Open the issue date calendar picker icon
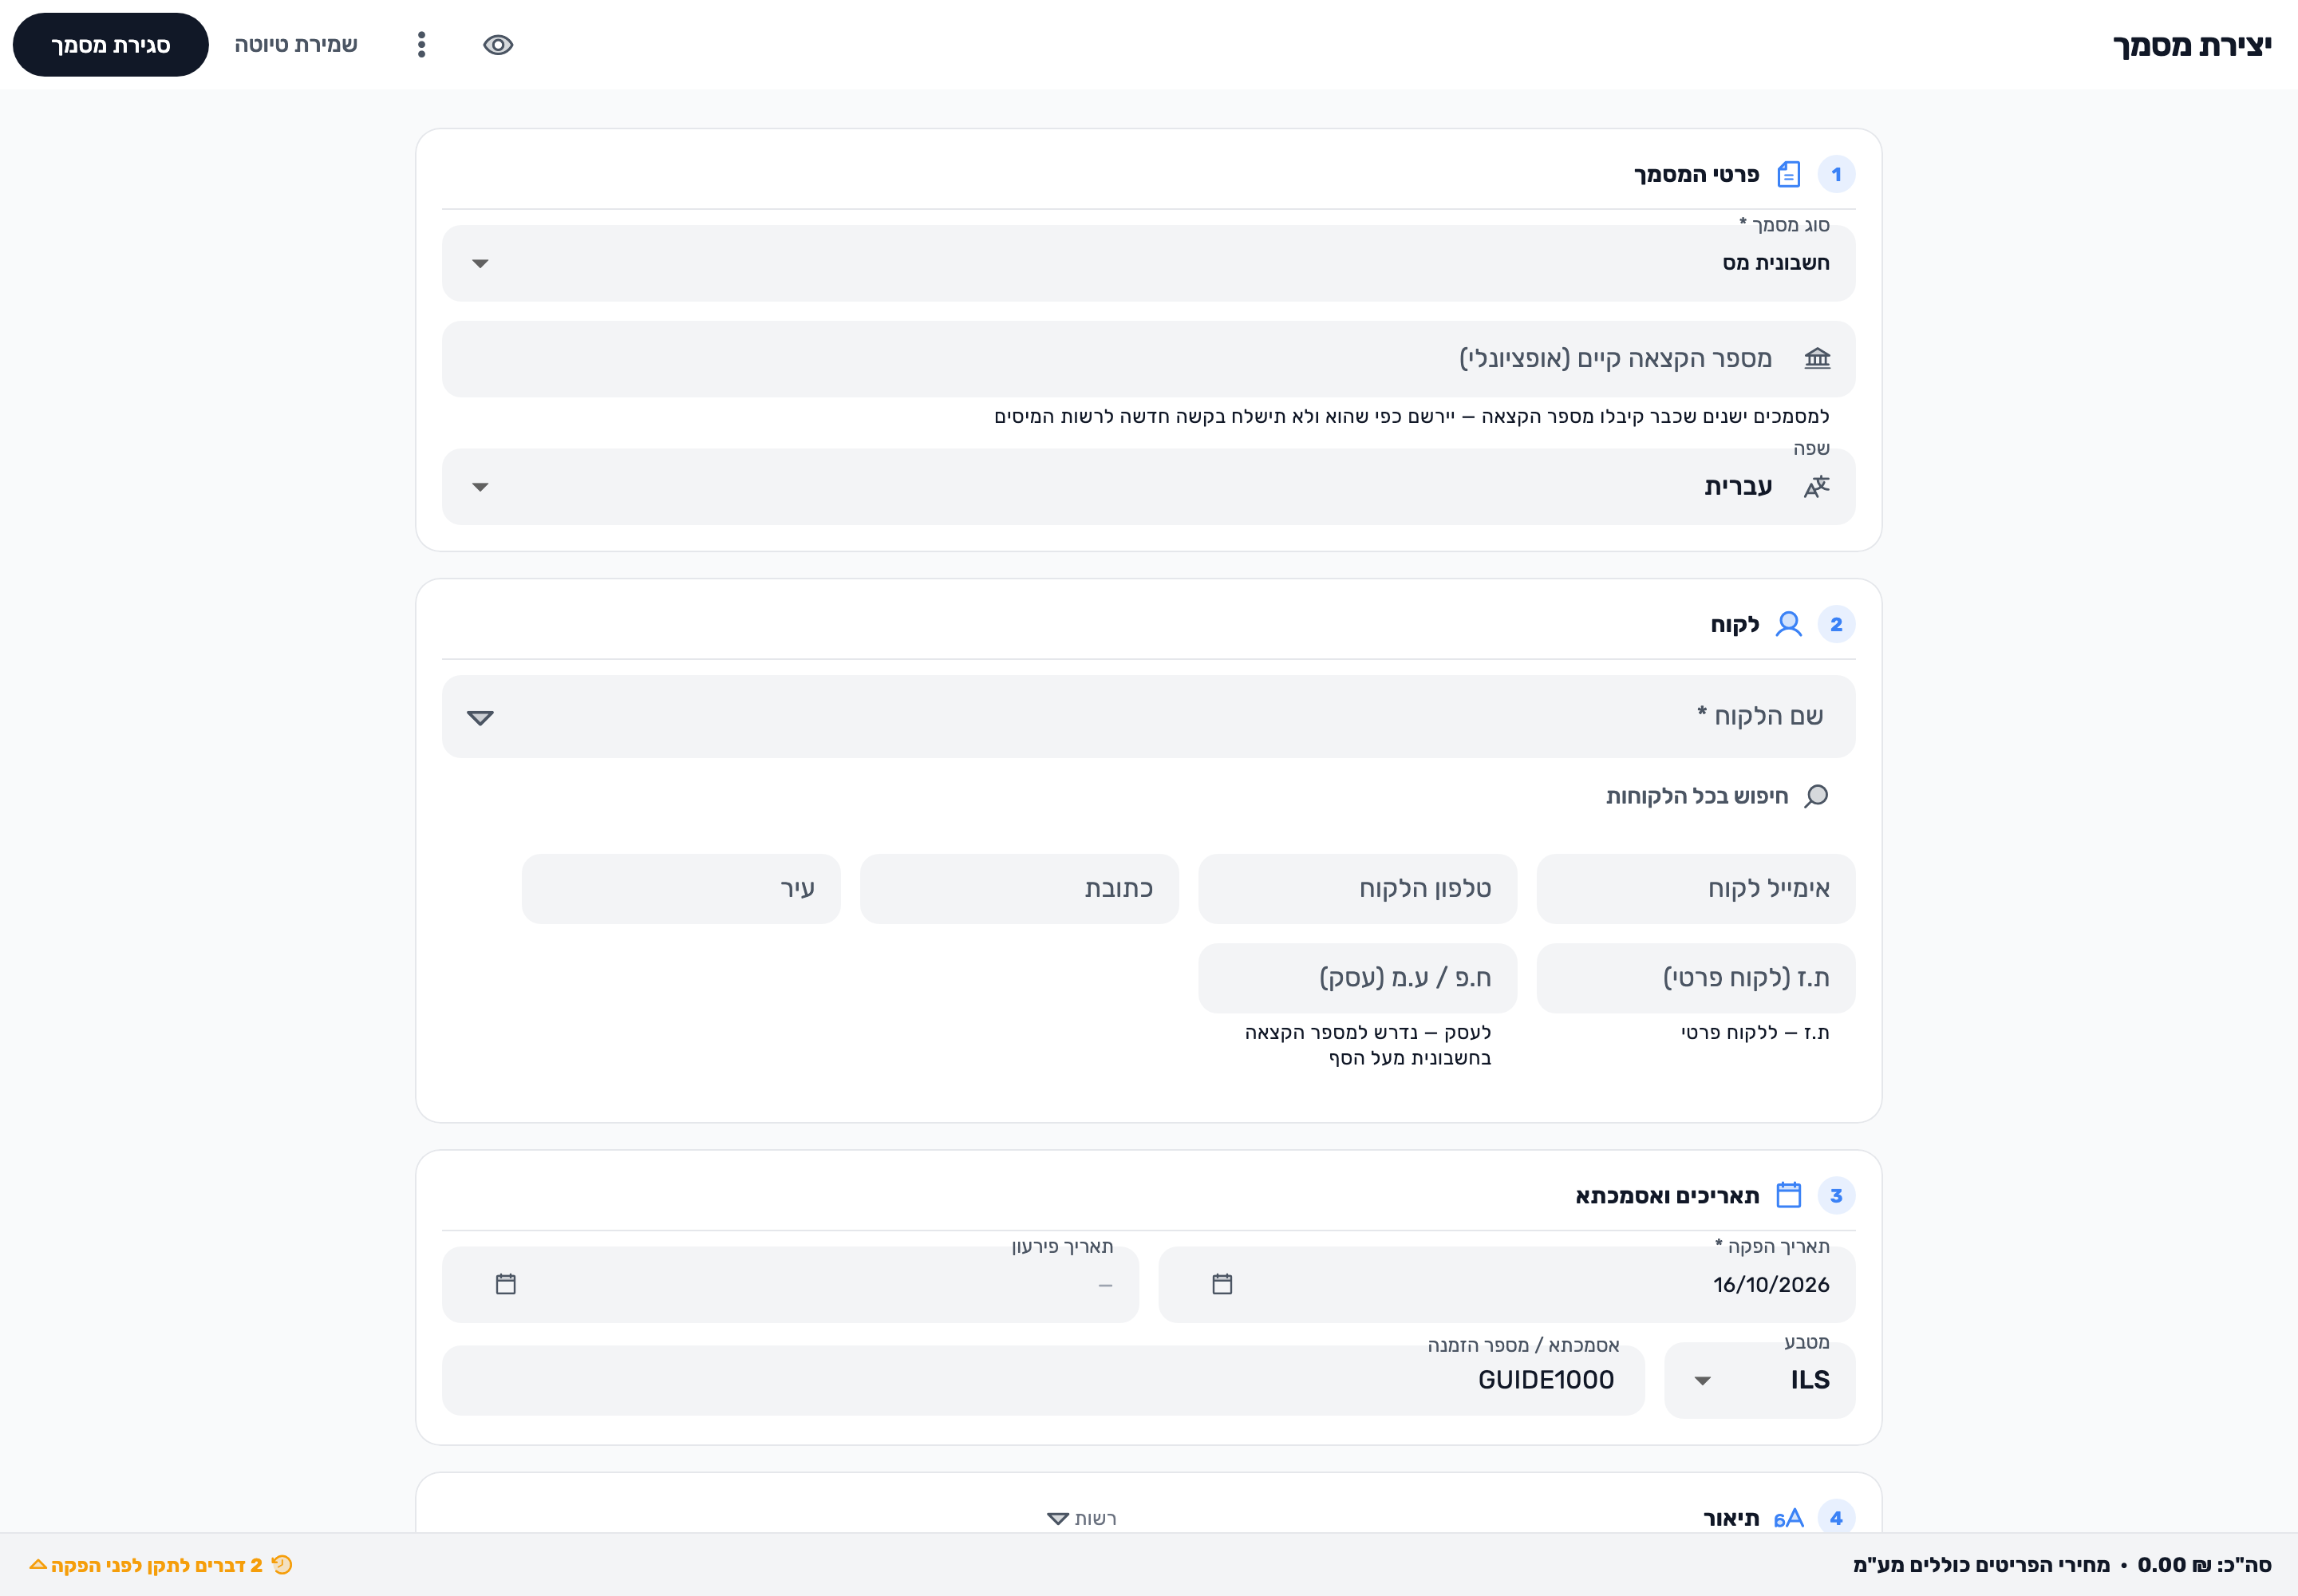The width and height of the screenshot is (2298, 1596). [x=1222, y=1284]
